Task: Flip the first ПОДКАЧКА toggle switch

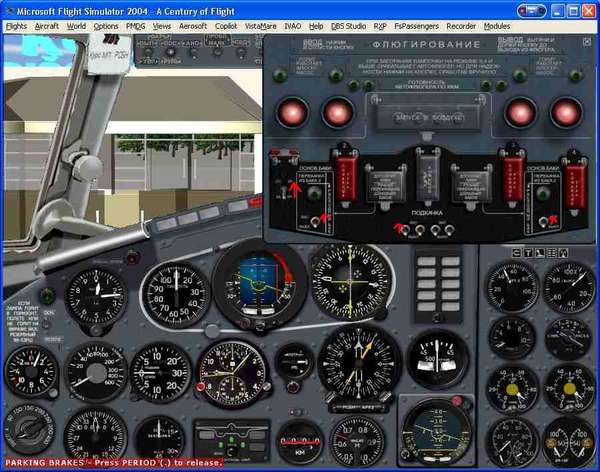Action: click(406, 230)
